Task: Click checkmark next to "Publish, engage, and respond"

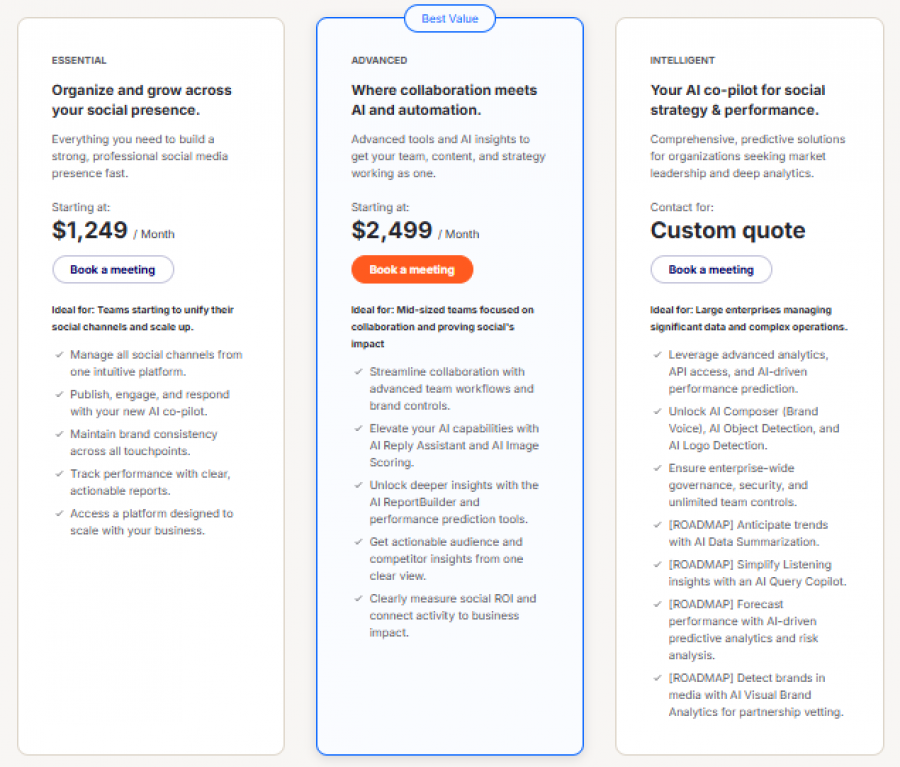Action: tap(57, 395)
